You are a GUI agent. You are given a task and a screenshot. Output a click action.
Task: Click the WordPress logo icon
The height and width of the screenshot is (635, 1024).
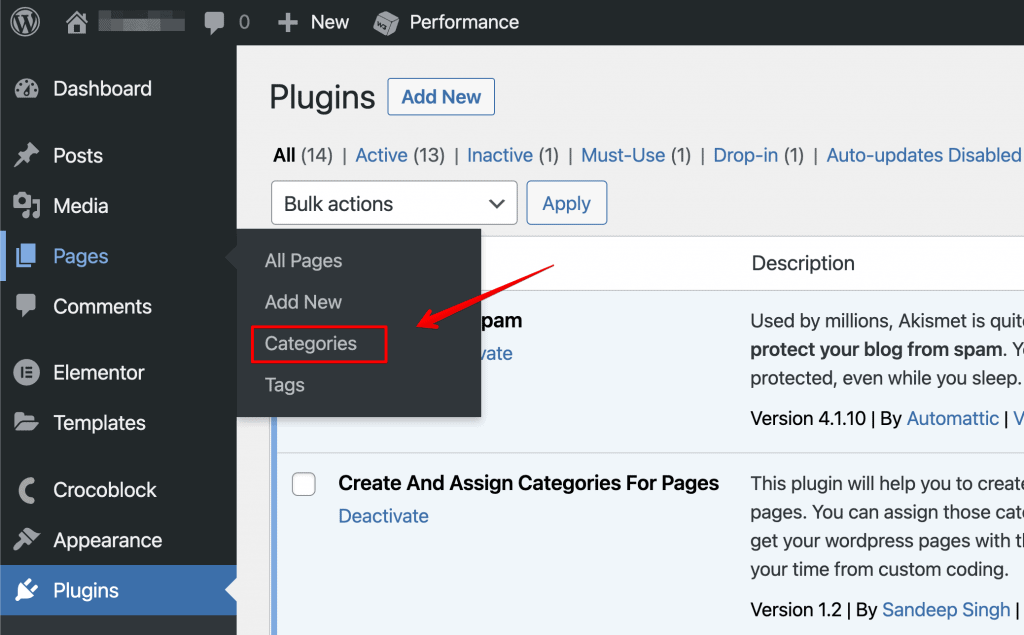tap(25, 22)
